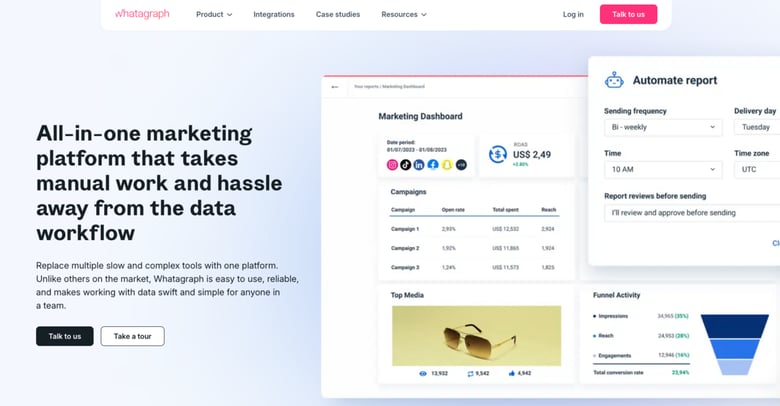Image resolution: width=780 pixels, height=406 pixels.
Task: Open the Integrations nav item
Action: pos(274,14)
